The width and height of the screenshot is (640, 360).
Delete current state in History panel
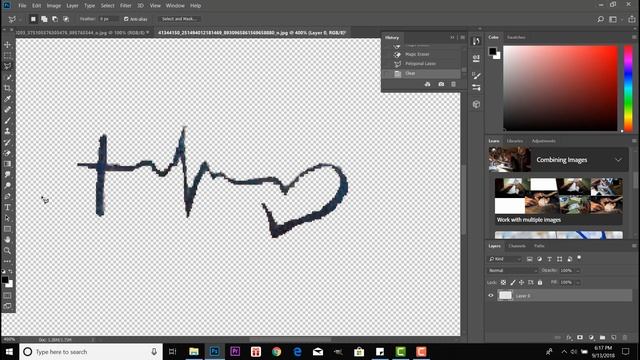453,84
